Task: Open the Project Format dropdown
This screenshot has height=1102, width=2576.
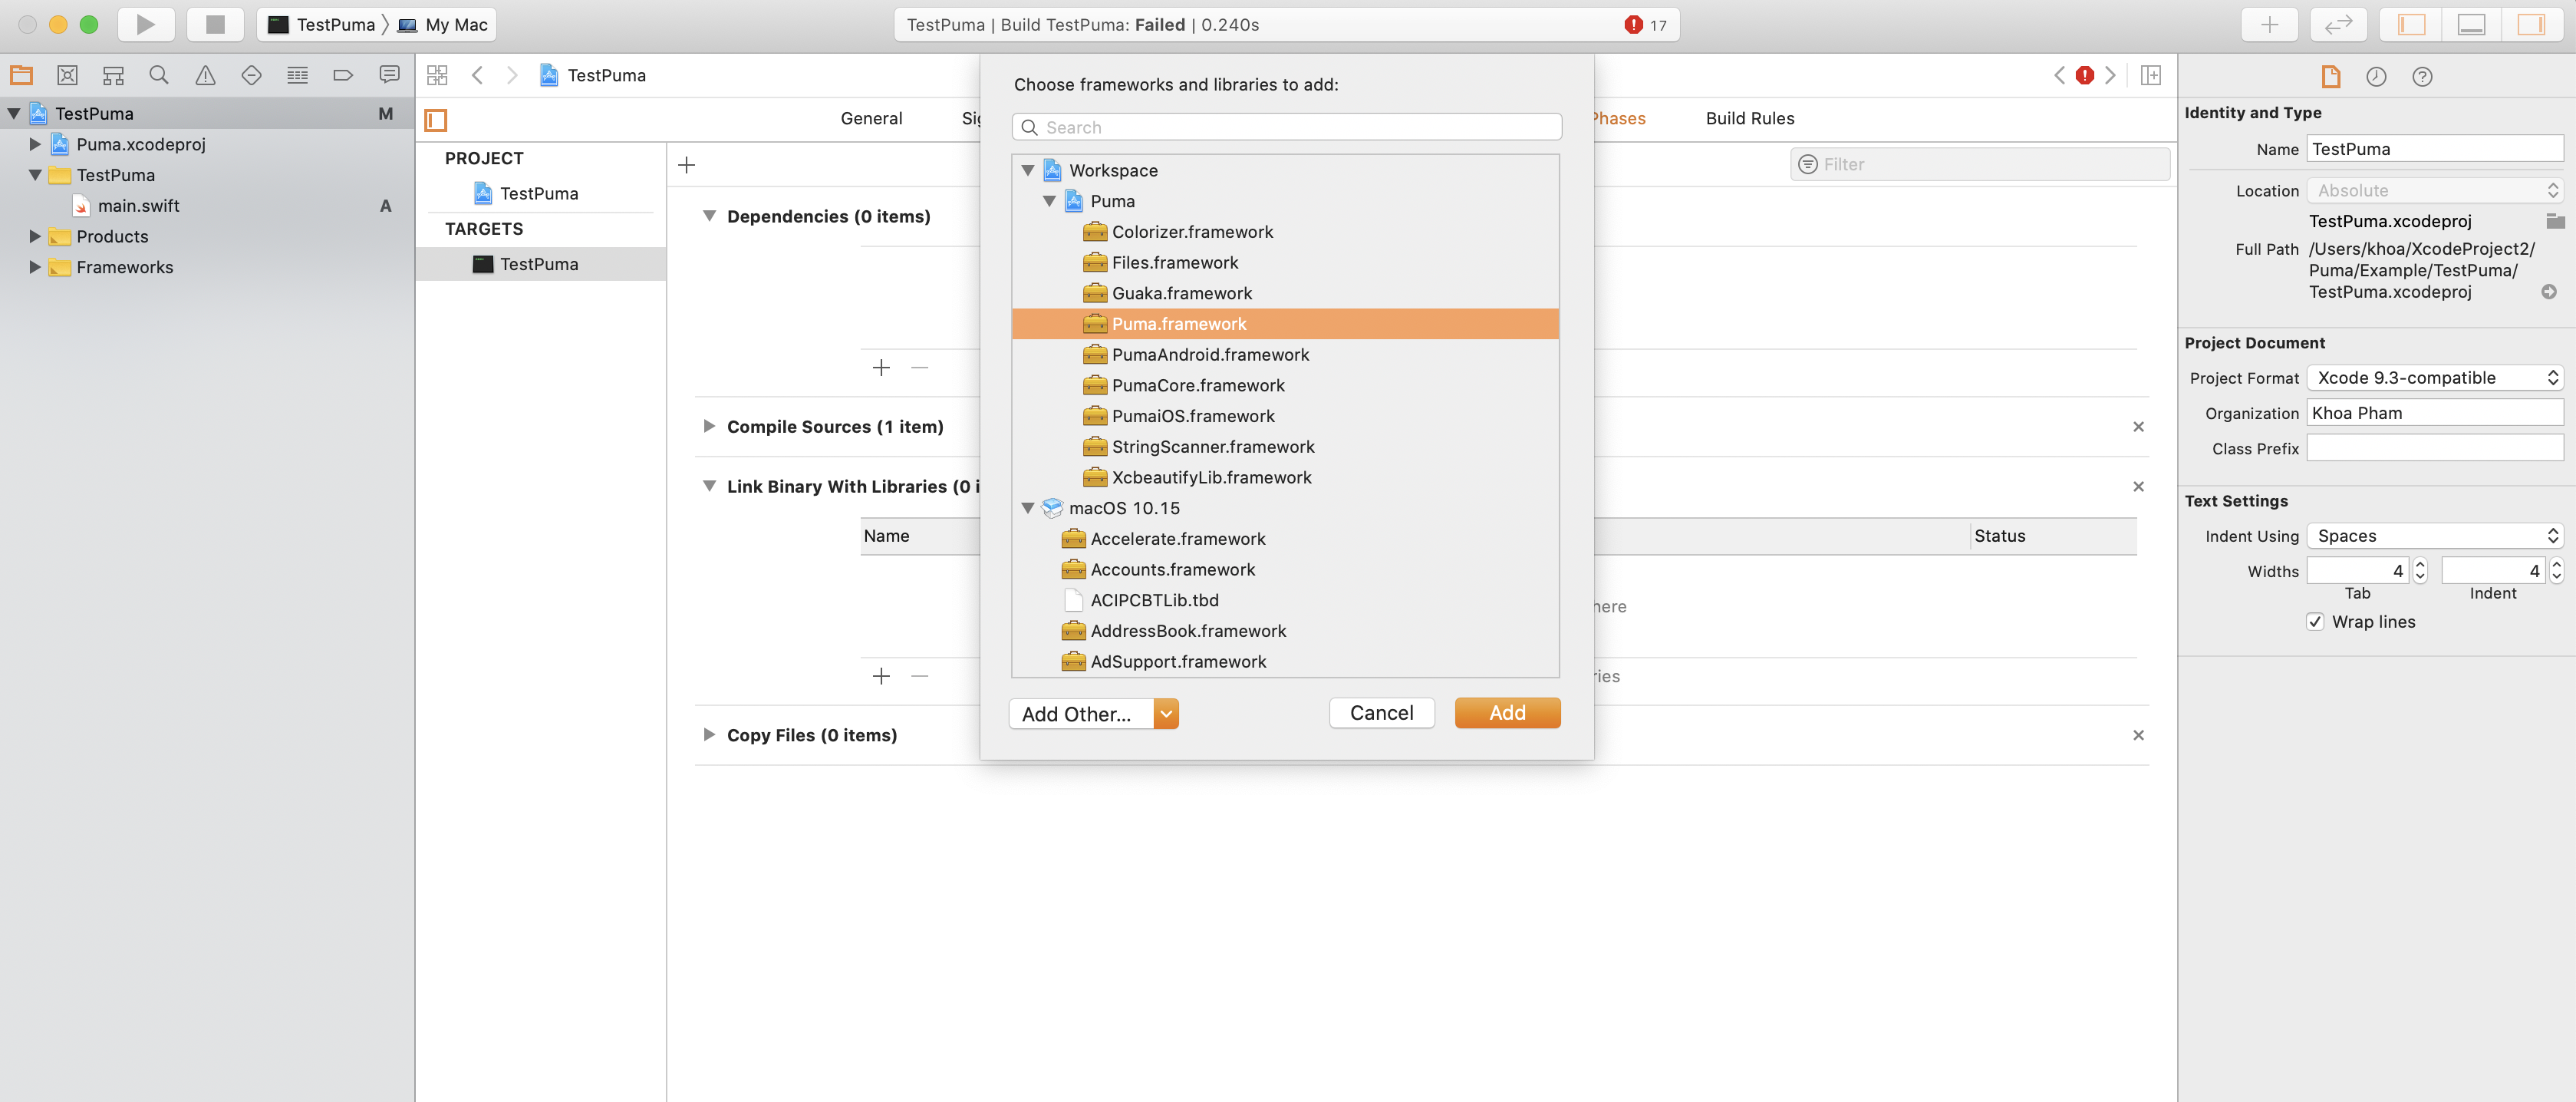Action: [2434, 377]
